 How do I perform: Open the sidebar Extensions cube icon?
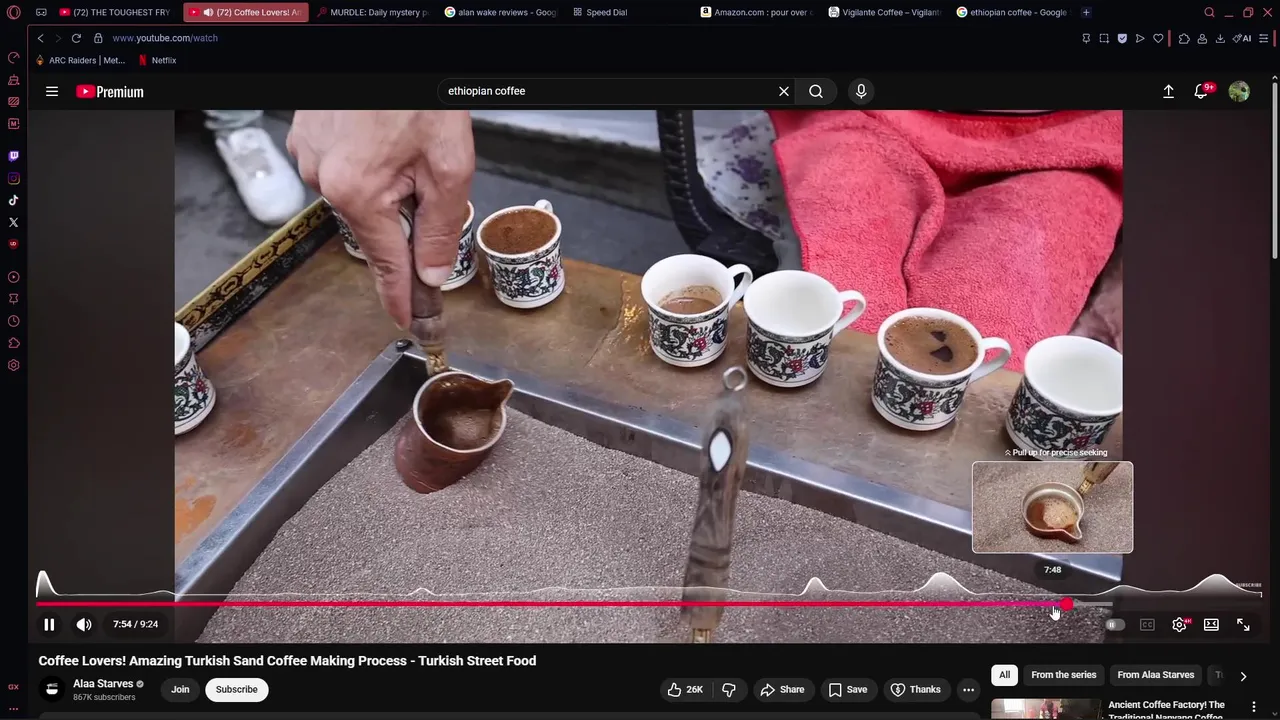coord(13,343)
